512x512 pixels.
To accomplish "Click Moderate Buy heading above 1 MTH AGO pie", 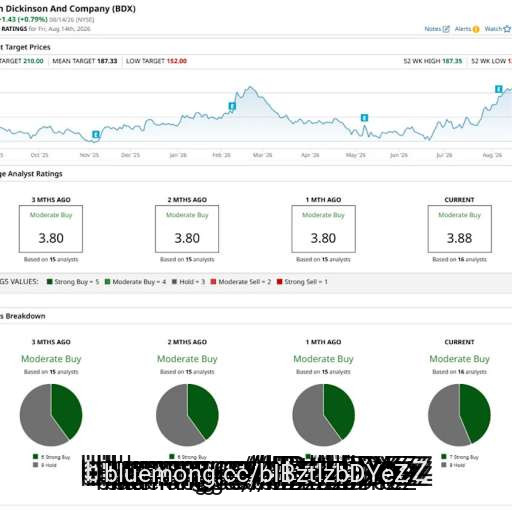I will 323,359.
